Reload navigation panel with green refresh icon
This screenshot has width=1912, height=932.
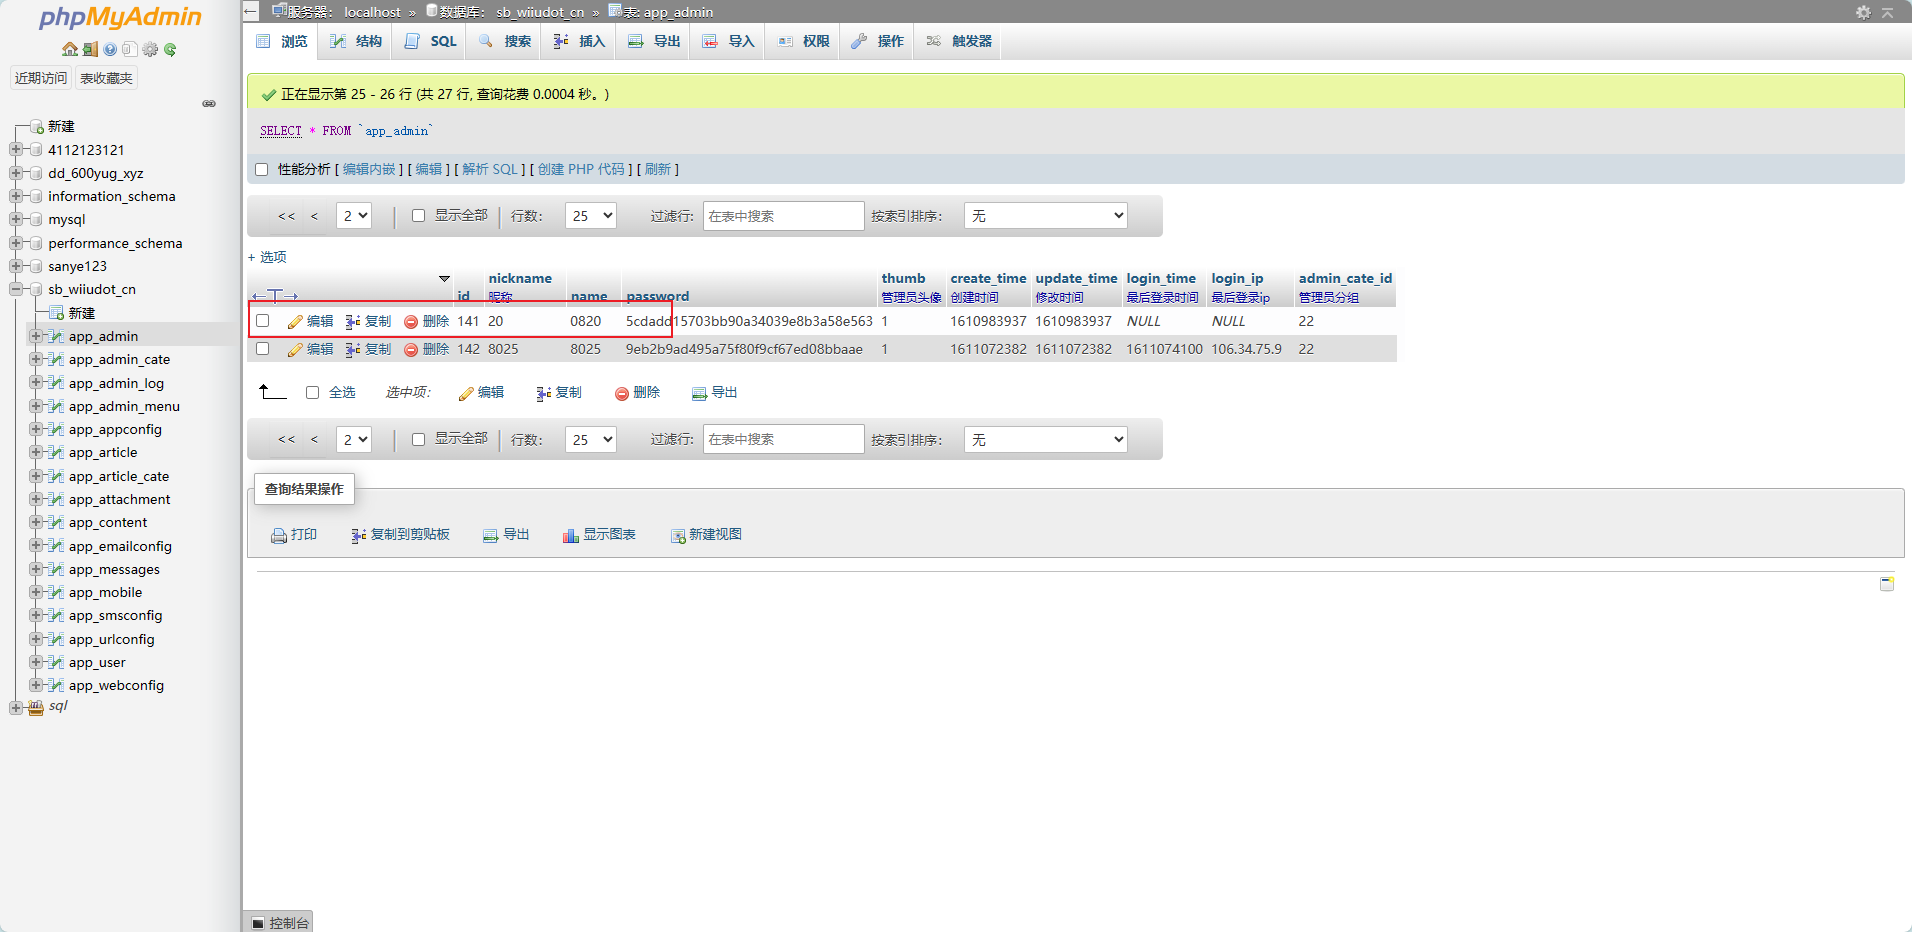170,49
